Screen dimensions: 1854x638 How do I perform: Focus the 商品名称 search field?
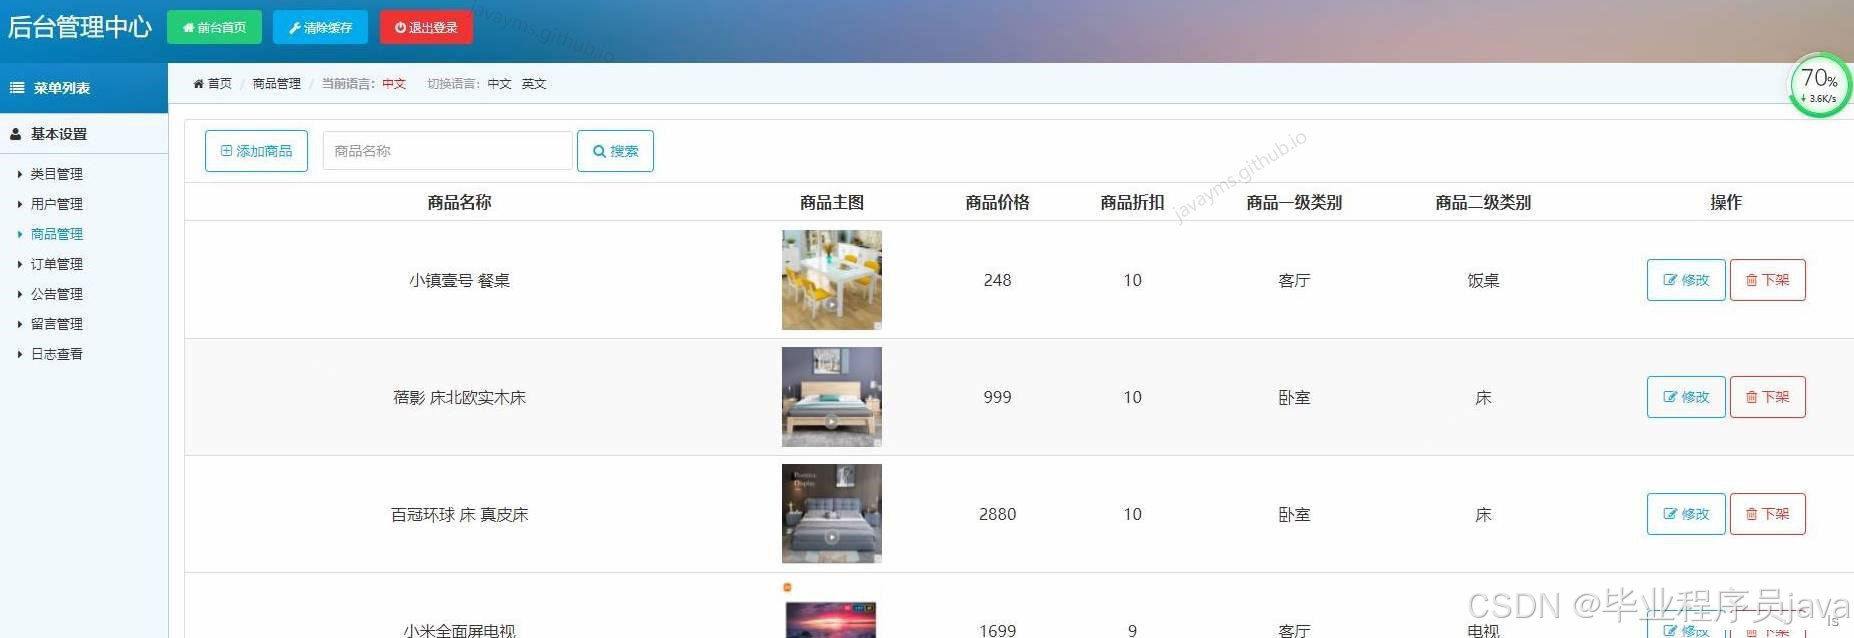click(x=447, y=151)
